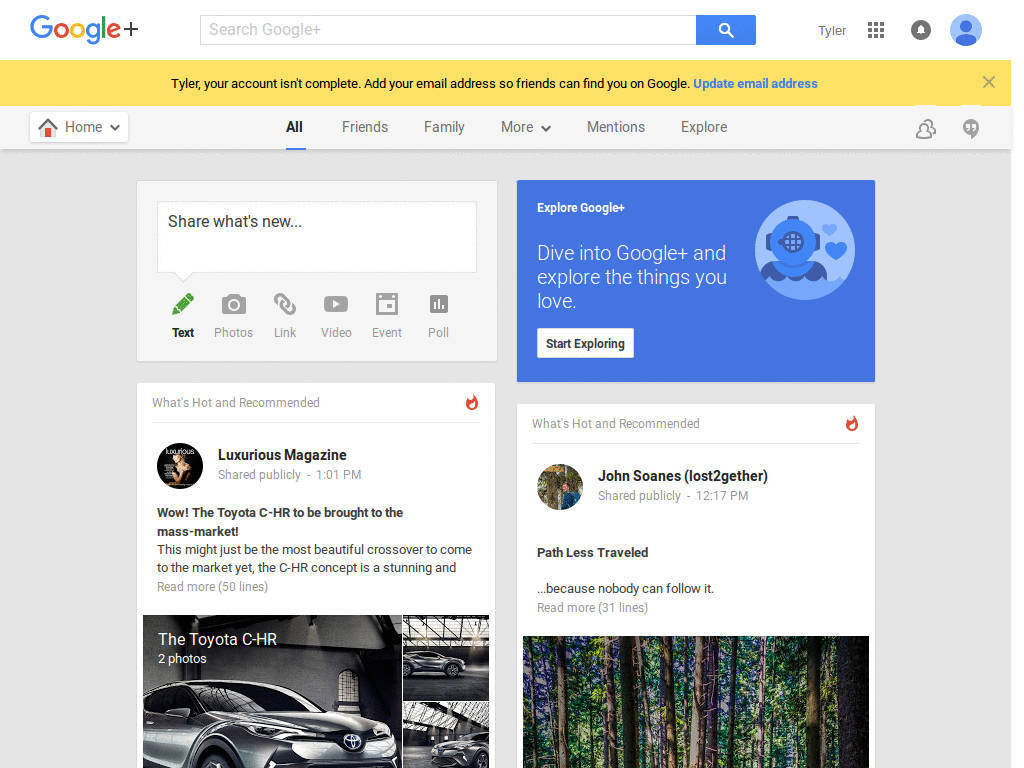
Task: Open the Google apps grid
Action: coord(876,30)
